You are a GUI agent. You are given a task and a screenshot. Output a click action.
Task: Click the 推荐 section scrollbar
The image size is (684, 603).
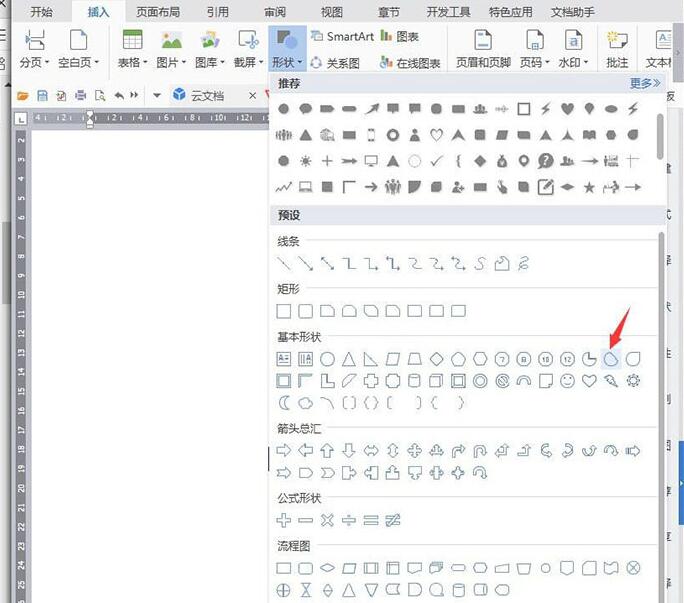pyautogui.click(x=660, y=136)
